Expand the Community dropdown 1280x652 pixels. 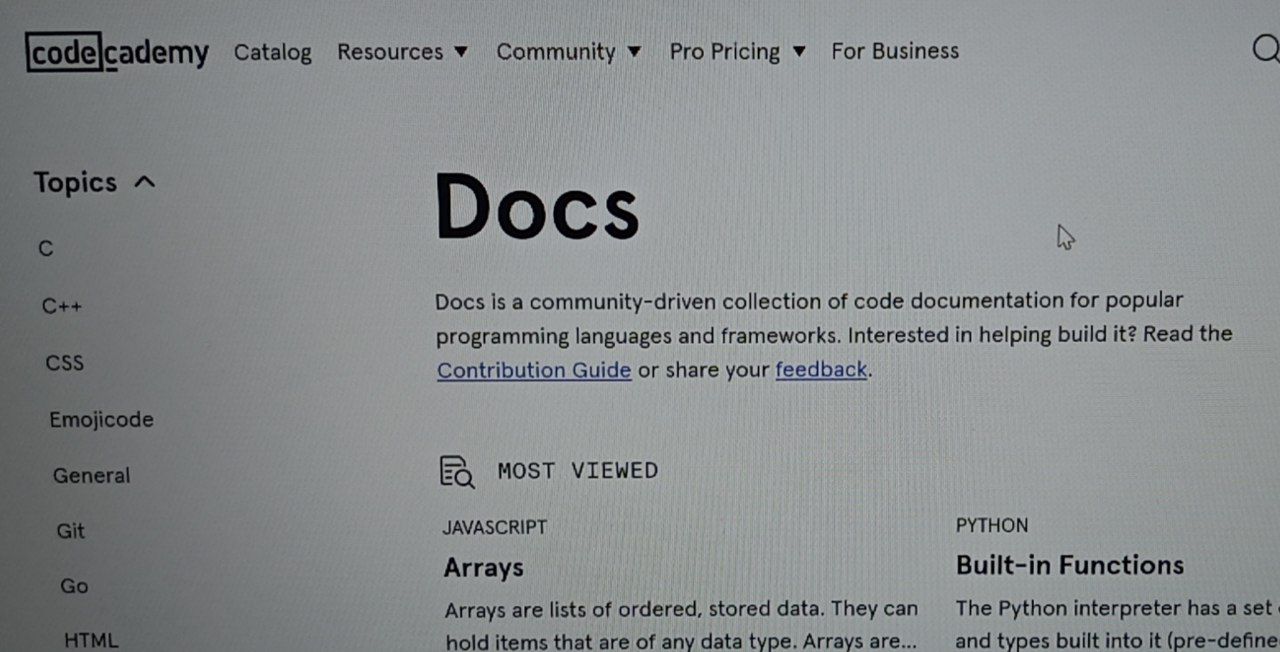coord(569,52)
